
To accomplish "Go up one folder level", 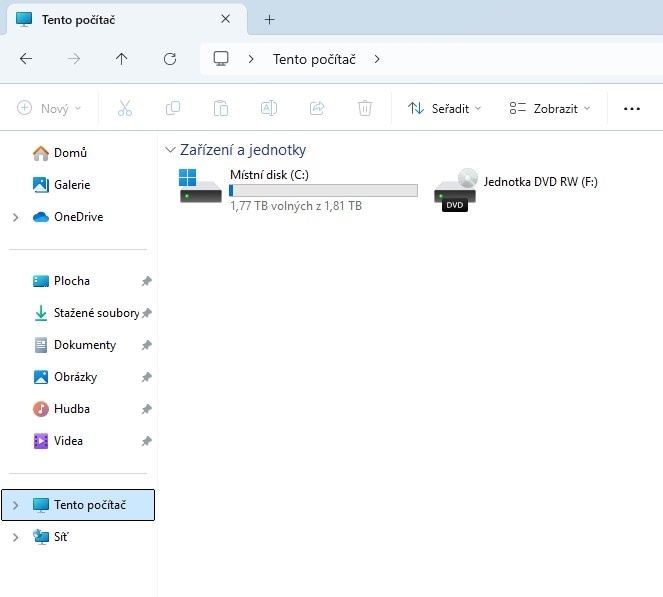I will coord(122,59).
